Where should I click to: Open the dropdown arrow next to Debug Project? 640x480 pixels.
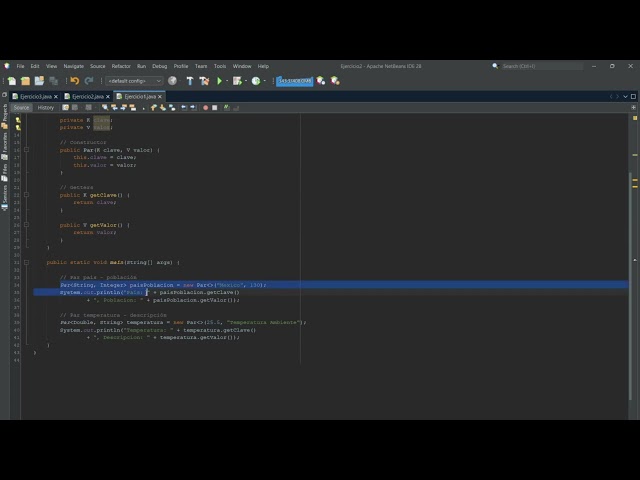click(246, 81)
